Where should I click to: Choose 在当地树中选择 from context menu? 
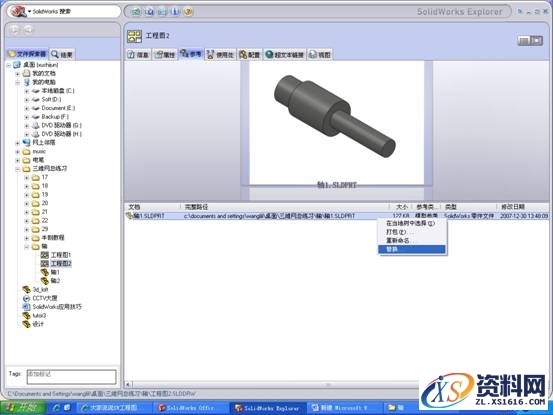(x=412, y=224)
